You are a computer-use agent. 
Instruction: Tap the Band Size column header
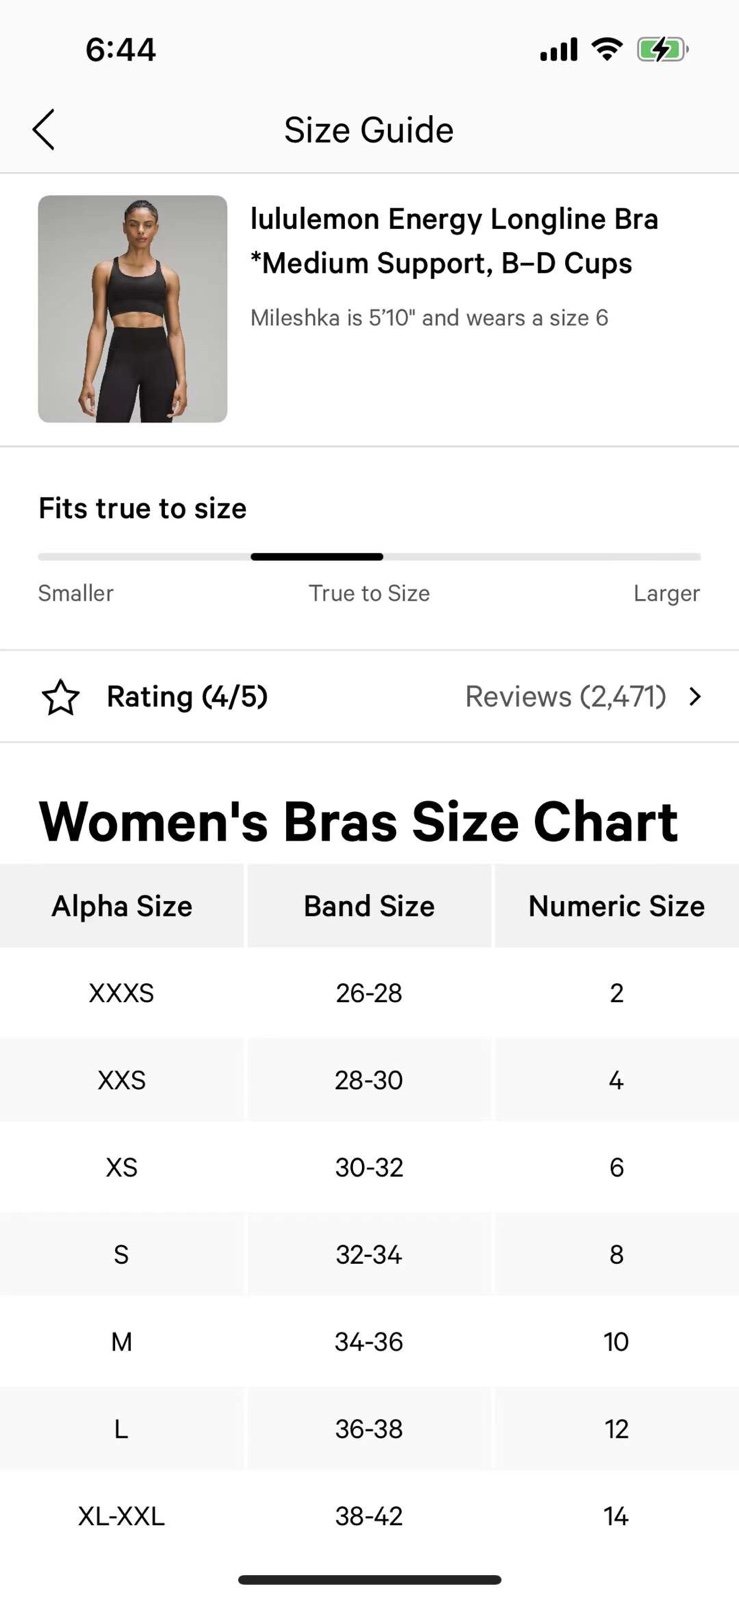pos(369,906)
